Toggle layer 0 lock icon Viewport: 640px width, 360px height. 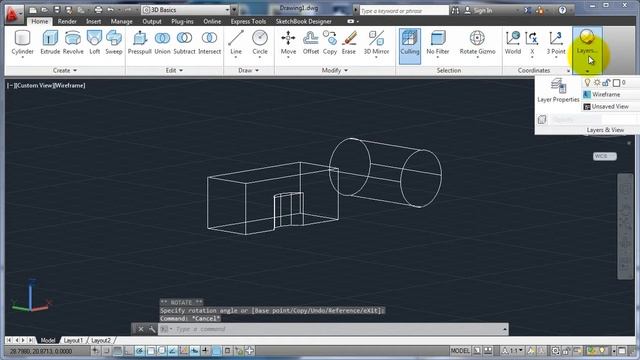point(606,82)
